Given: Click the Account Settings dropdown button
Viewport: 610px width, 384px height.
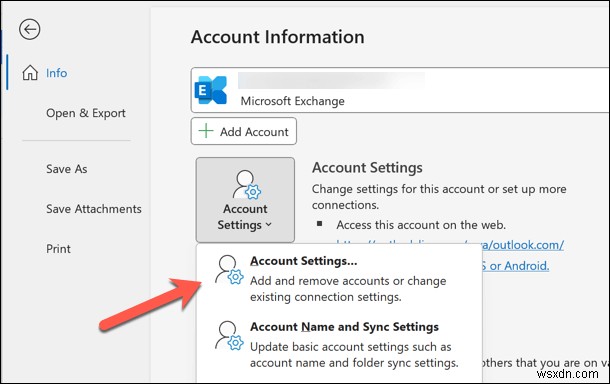Looking at the screenshot, I should click(245, 200).
